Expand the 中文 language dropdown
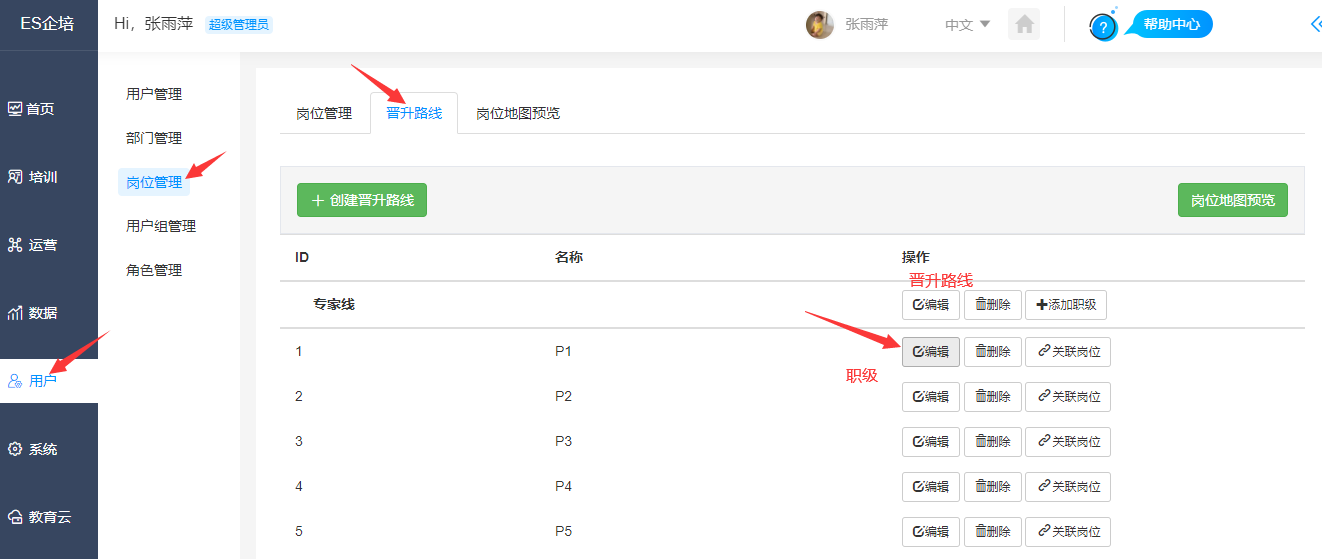Image resolution: width=1322 pixels, height=559 pixels. coord(967,25)
